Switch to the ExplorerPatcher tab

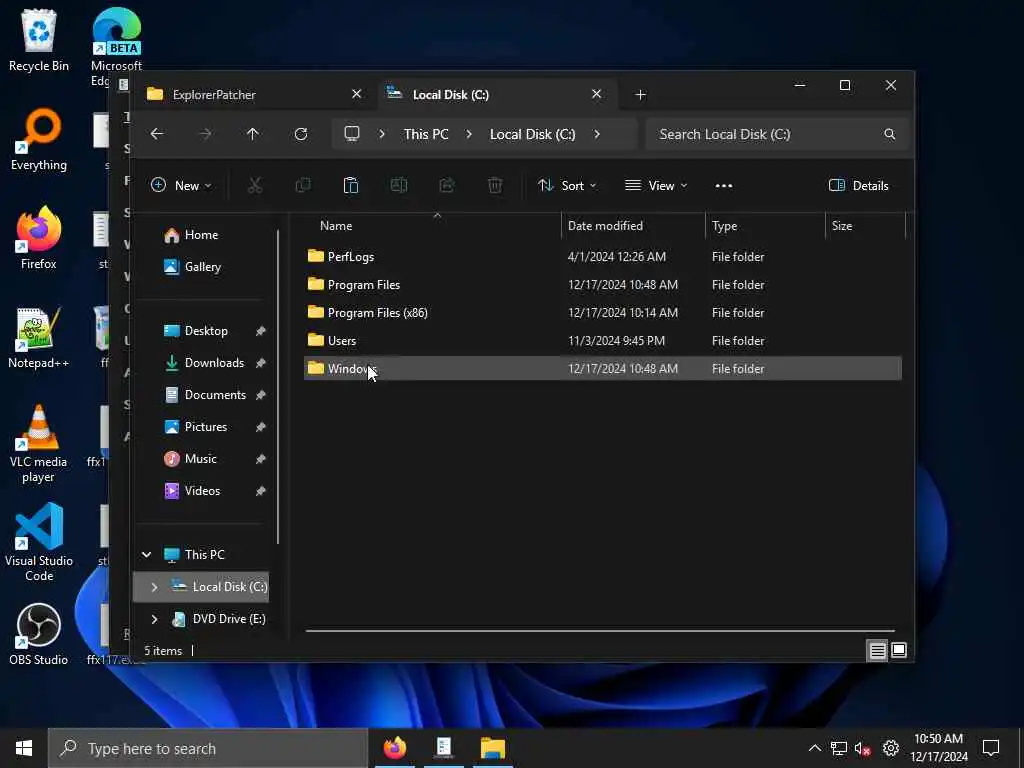point(255,95)
